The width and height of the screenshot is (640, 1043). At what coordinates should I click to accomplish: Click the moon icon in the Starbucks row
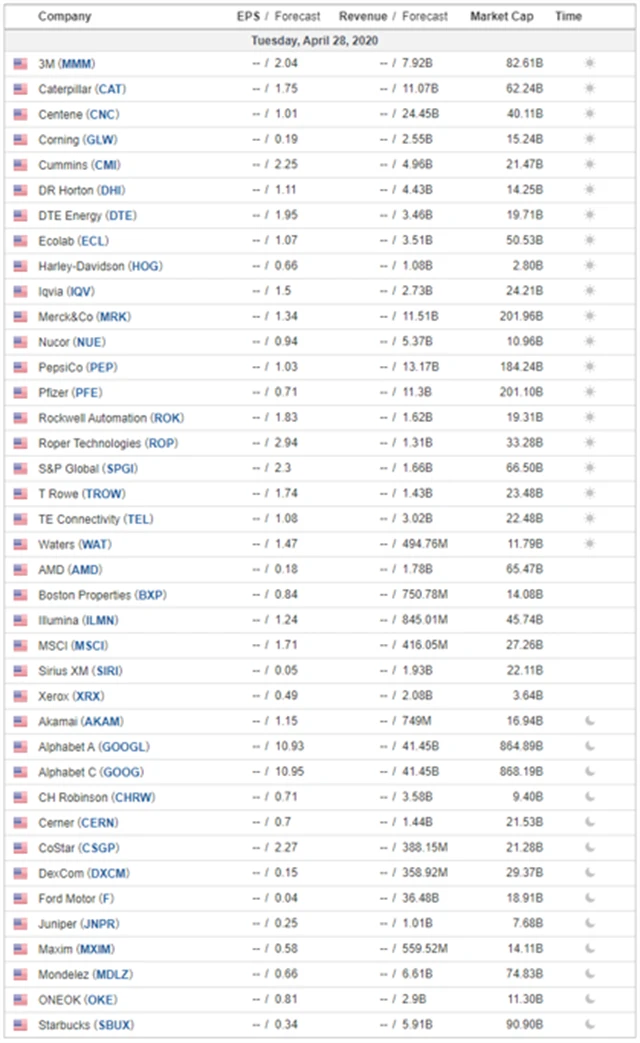590,1024
